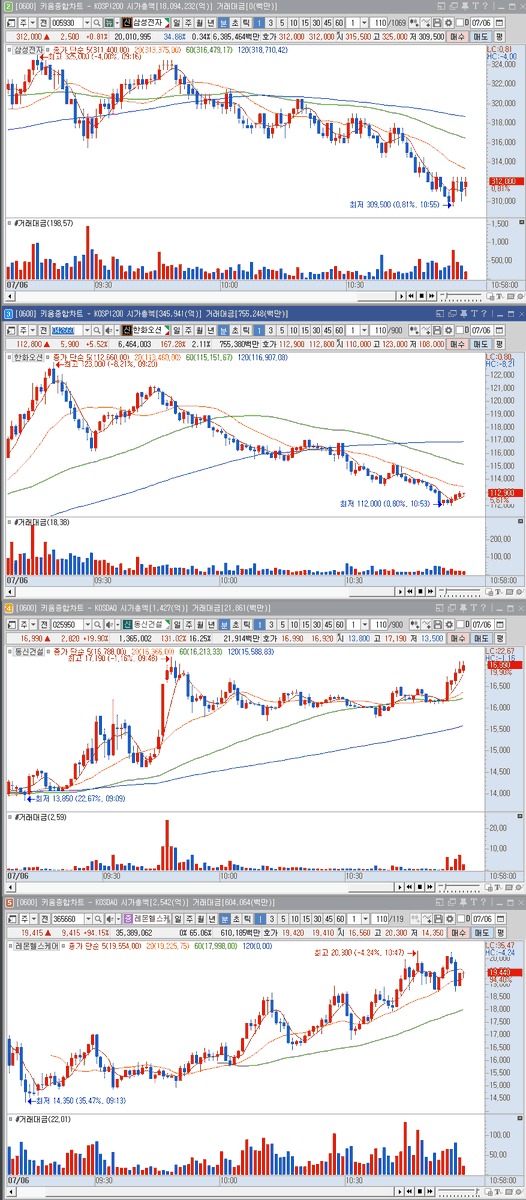The image size is (526, 1200).
Task: Click 매도 sell button in 동신건설 chart
Action: 482,636
